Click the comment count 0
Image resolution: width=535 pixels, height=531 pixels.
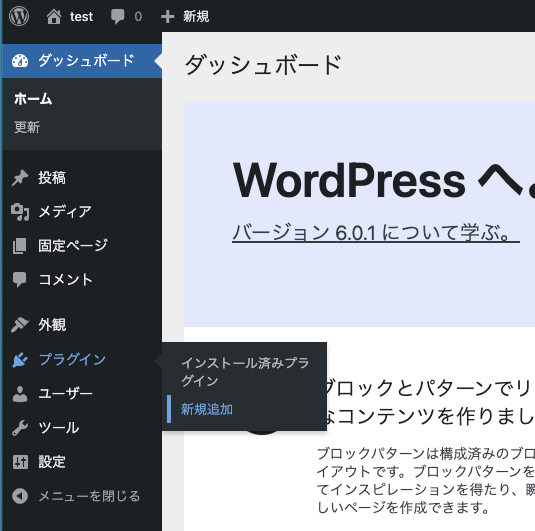[138, 16]
